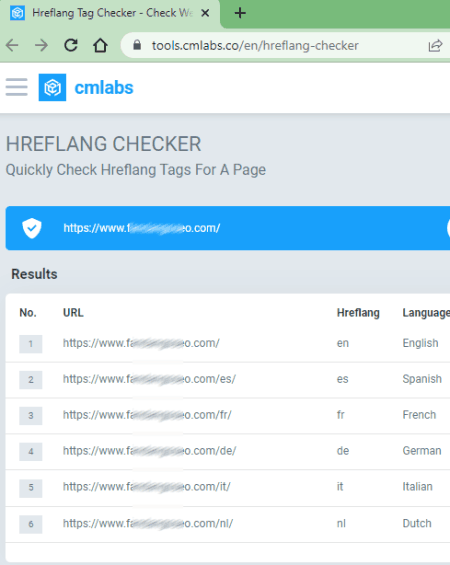Click the share page icon in address bar

point(435,46)
